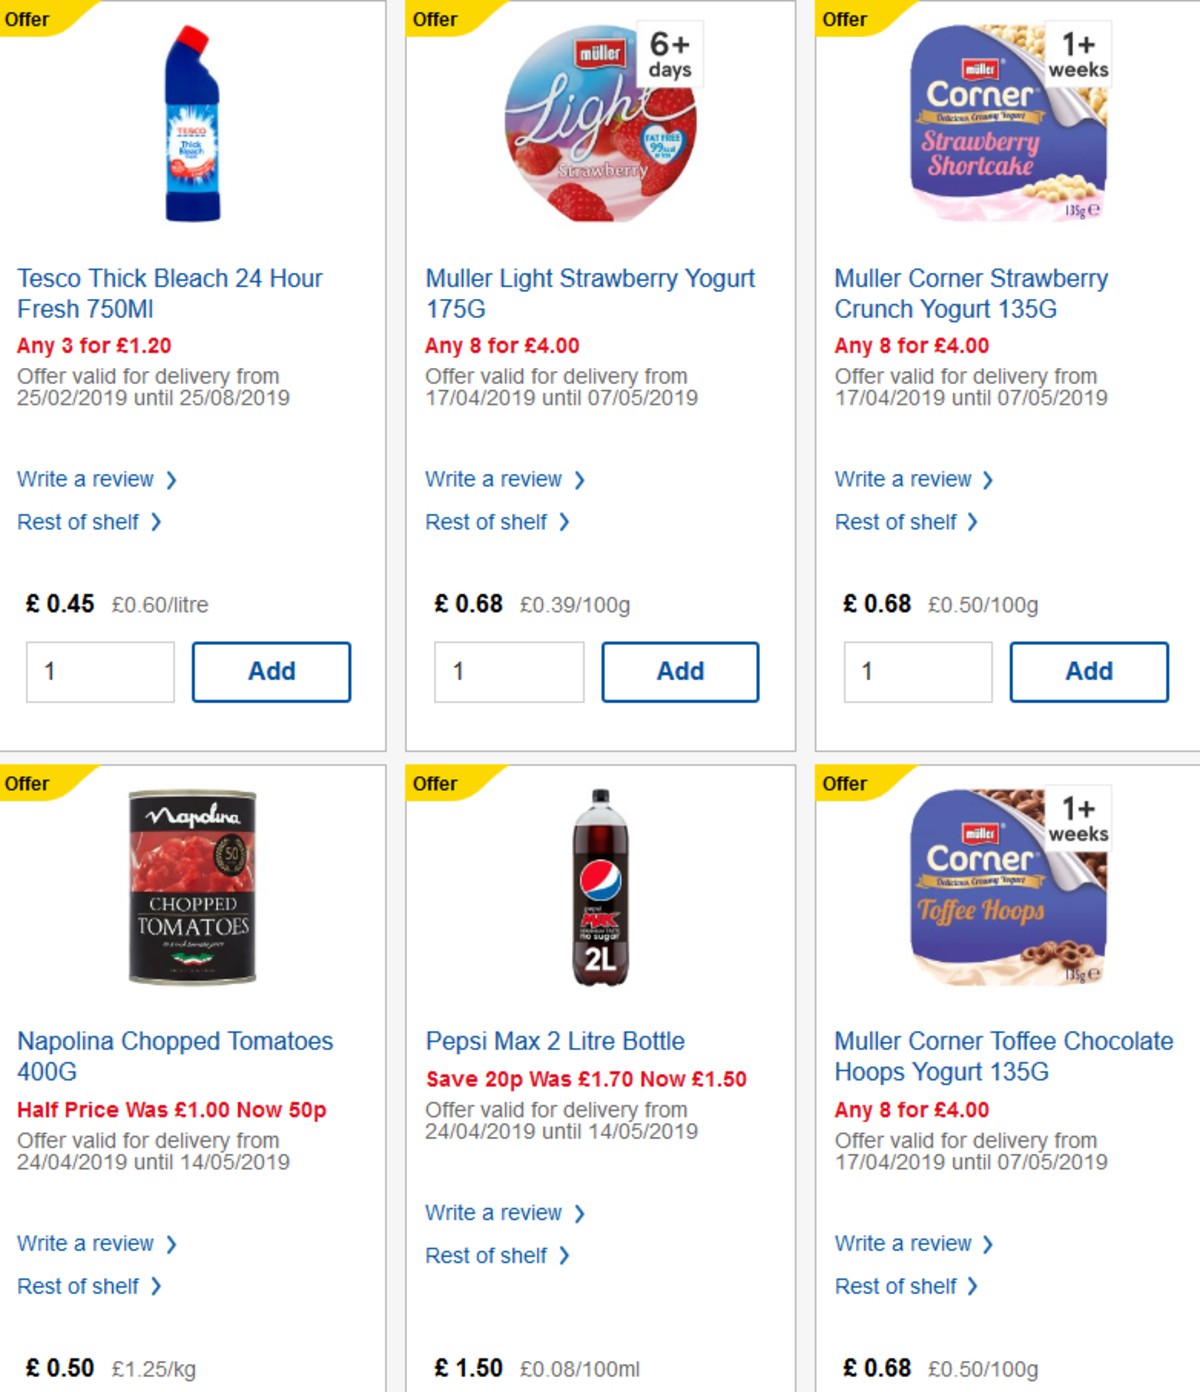1200x1392 pixels.
Task: Open Rest of shelf for Napolina Chopped Tomatoes
Action: click(x=80, y=1286)
